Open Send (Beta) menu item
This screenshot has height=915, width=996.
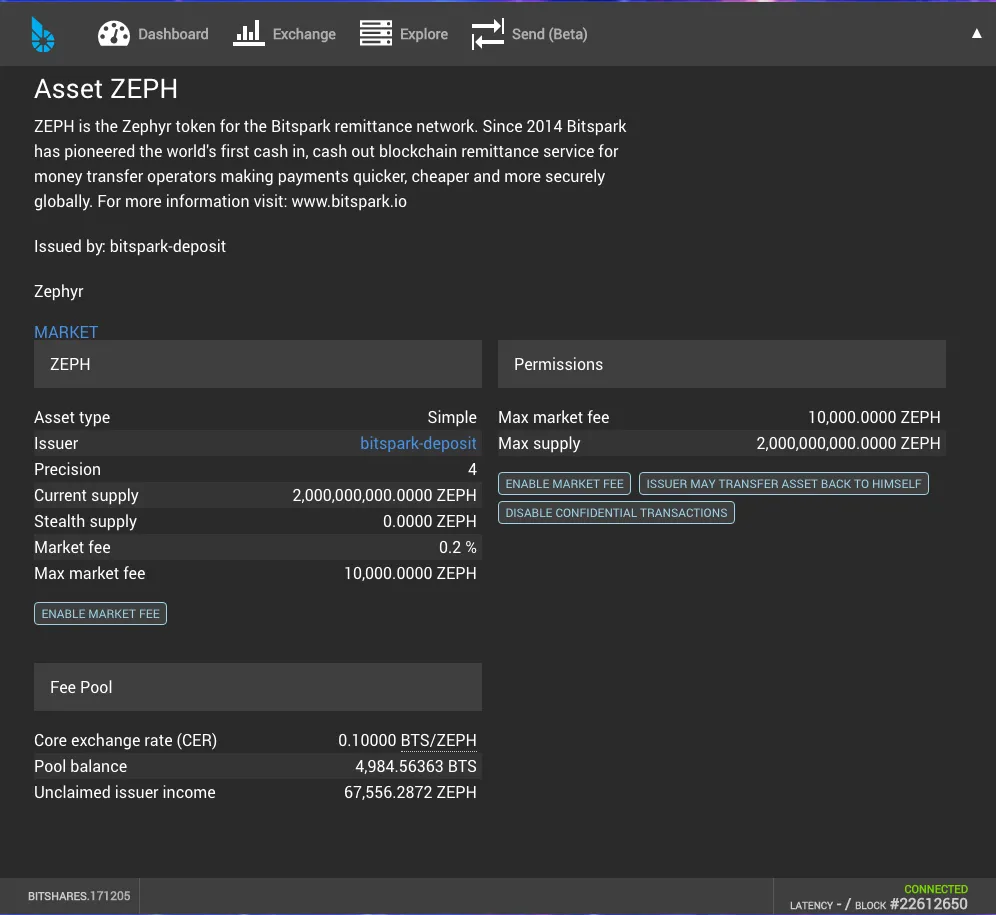[x=530, y=34]
